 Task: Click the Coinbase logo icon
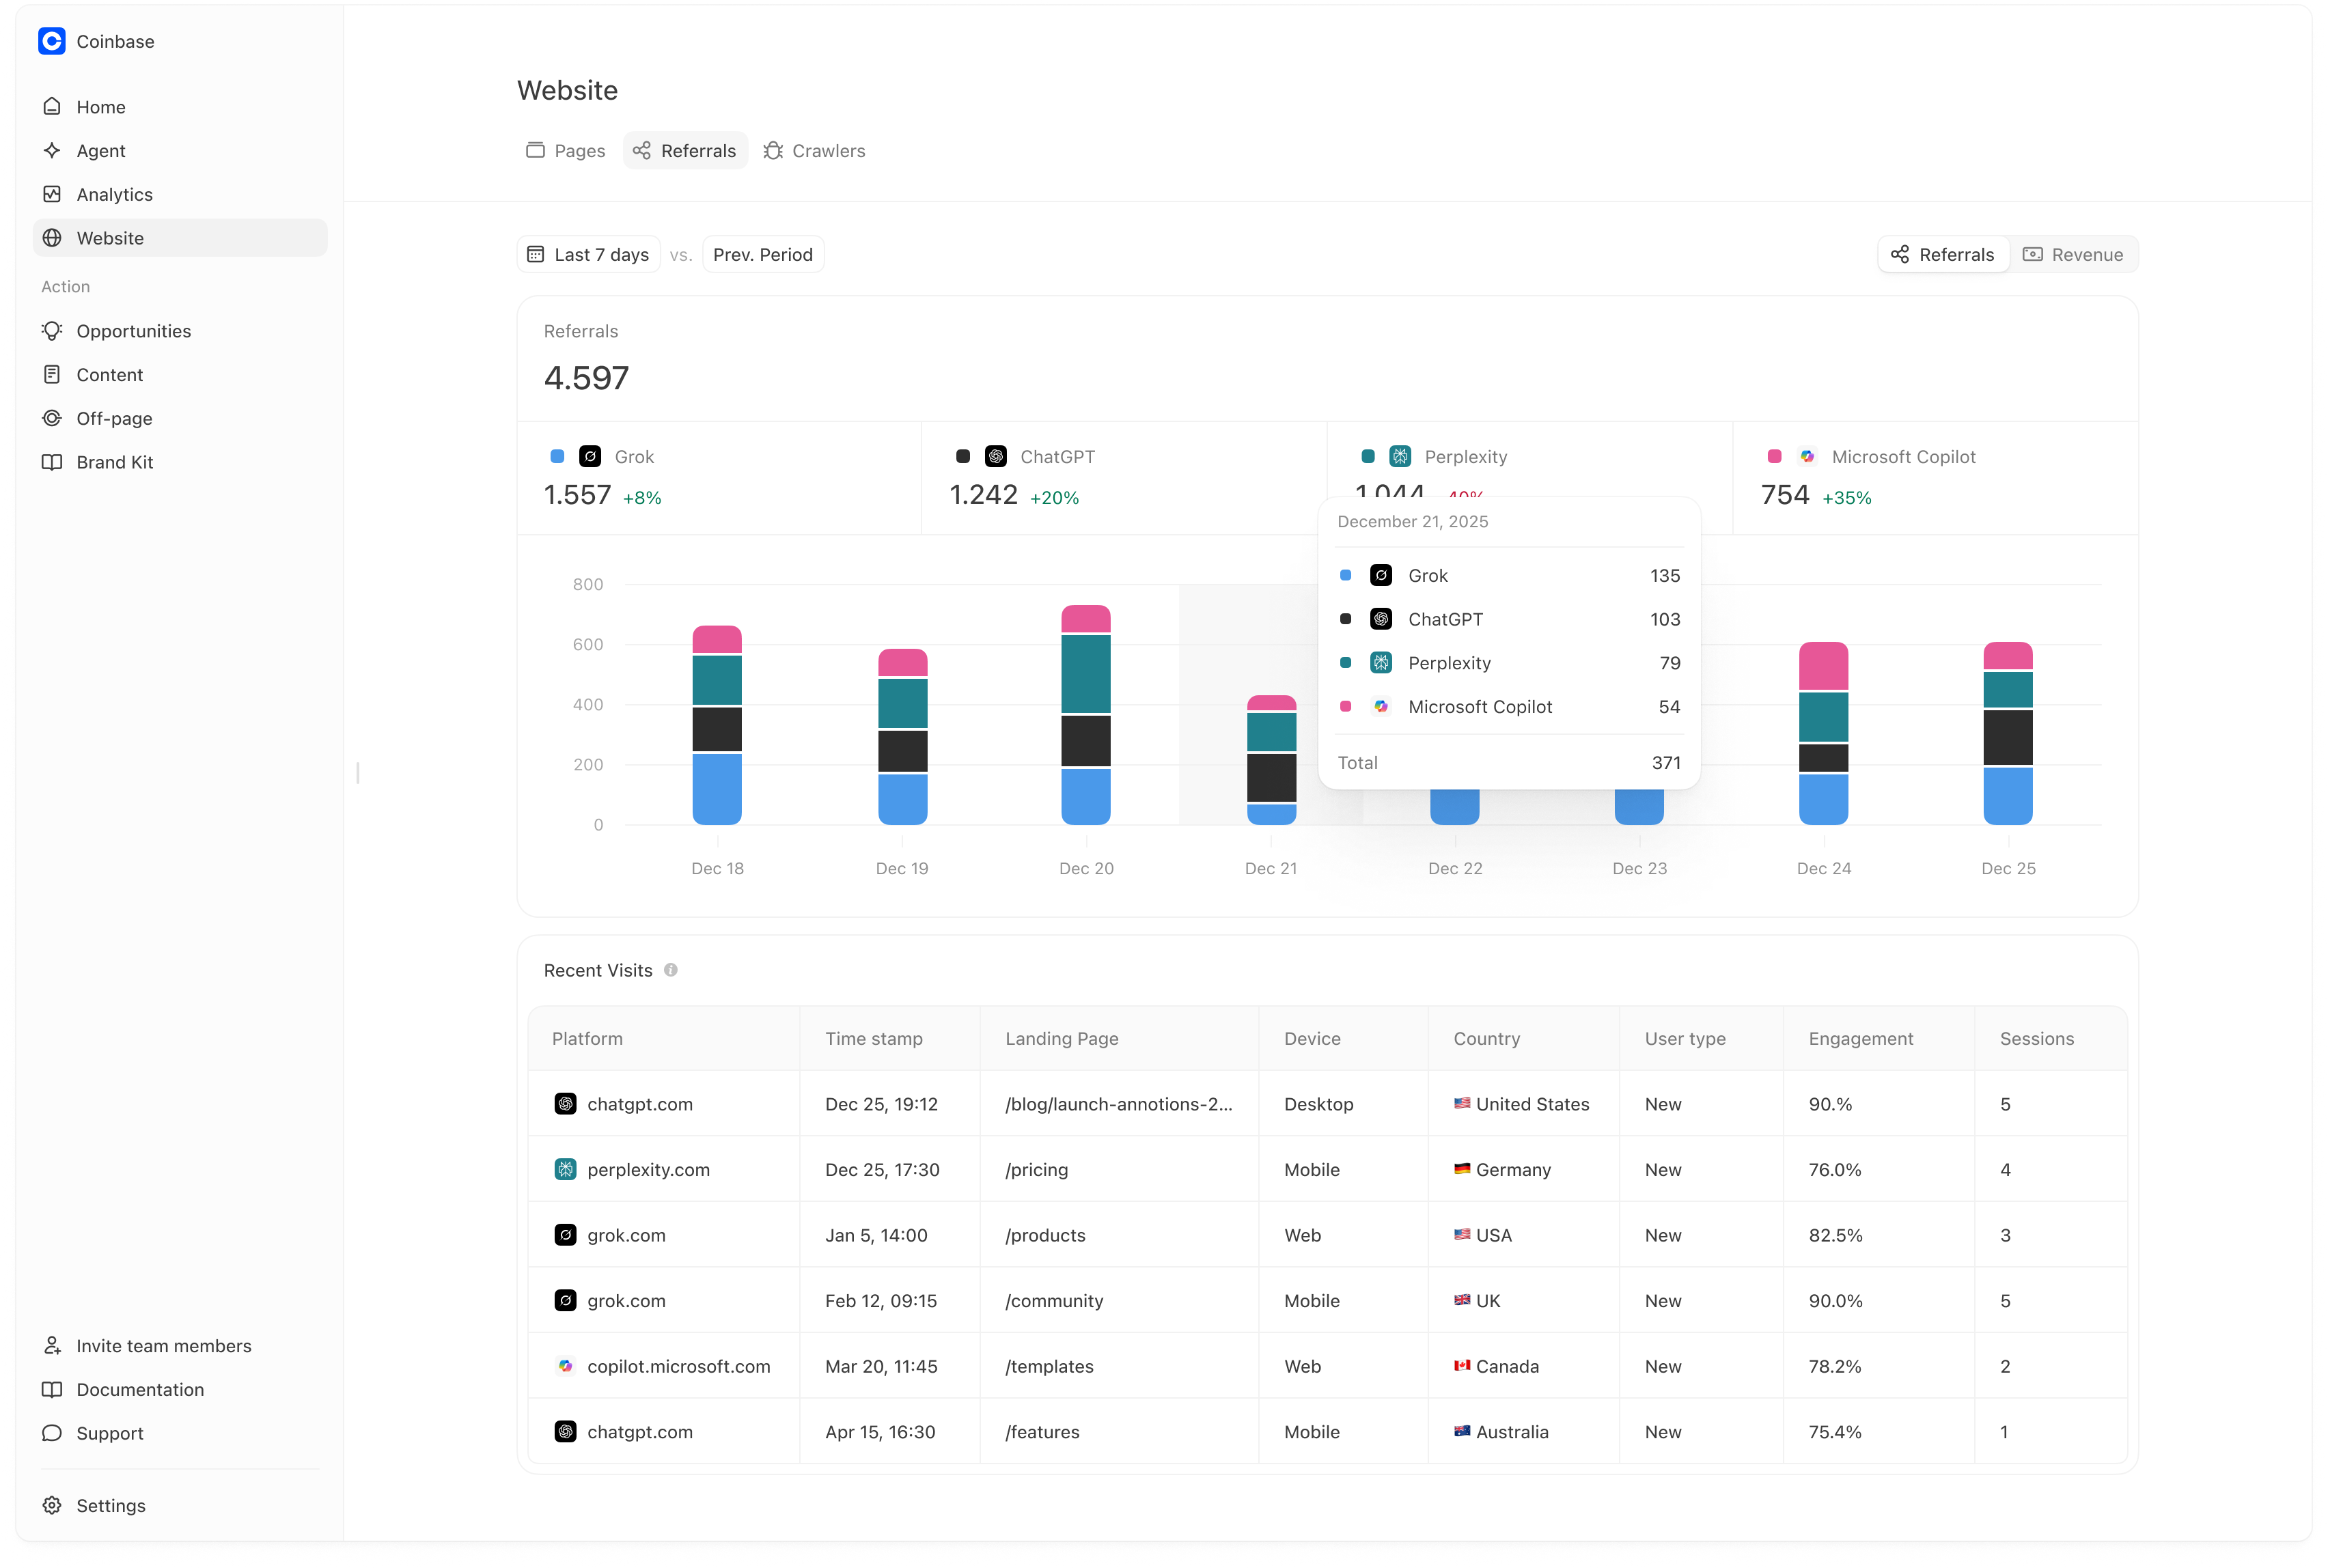pyautogui.click(x=52, y=41)
